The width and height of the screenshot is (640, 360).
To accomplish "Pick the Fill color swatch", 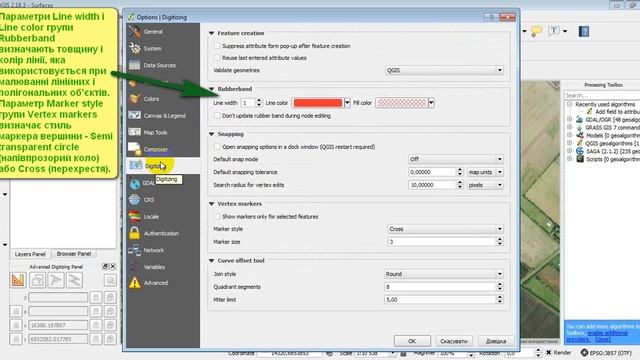I will [x=402, y=103].
